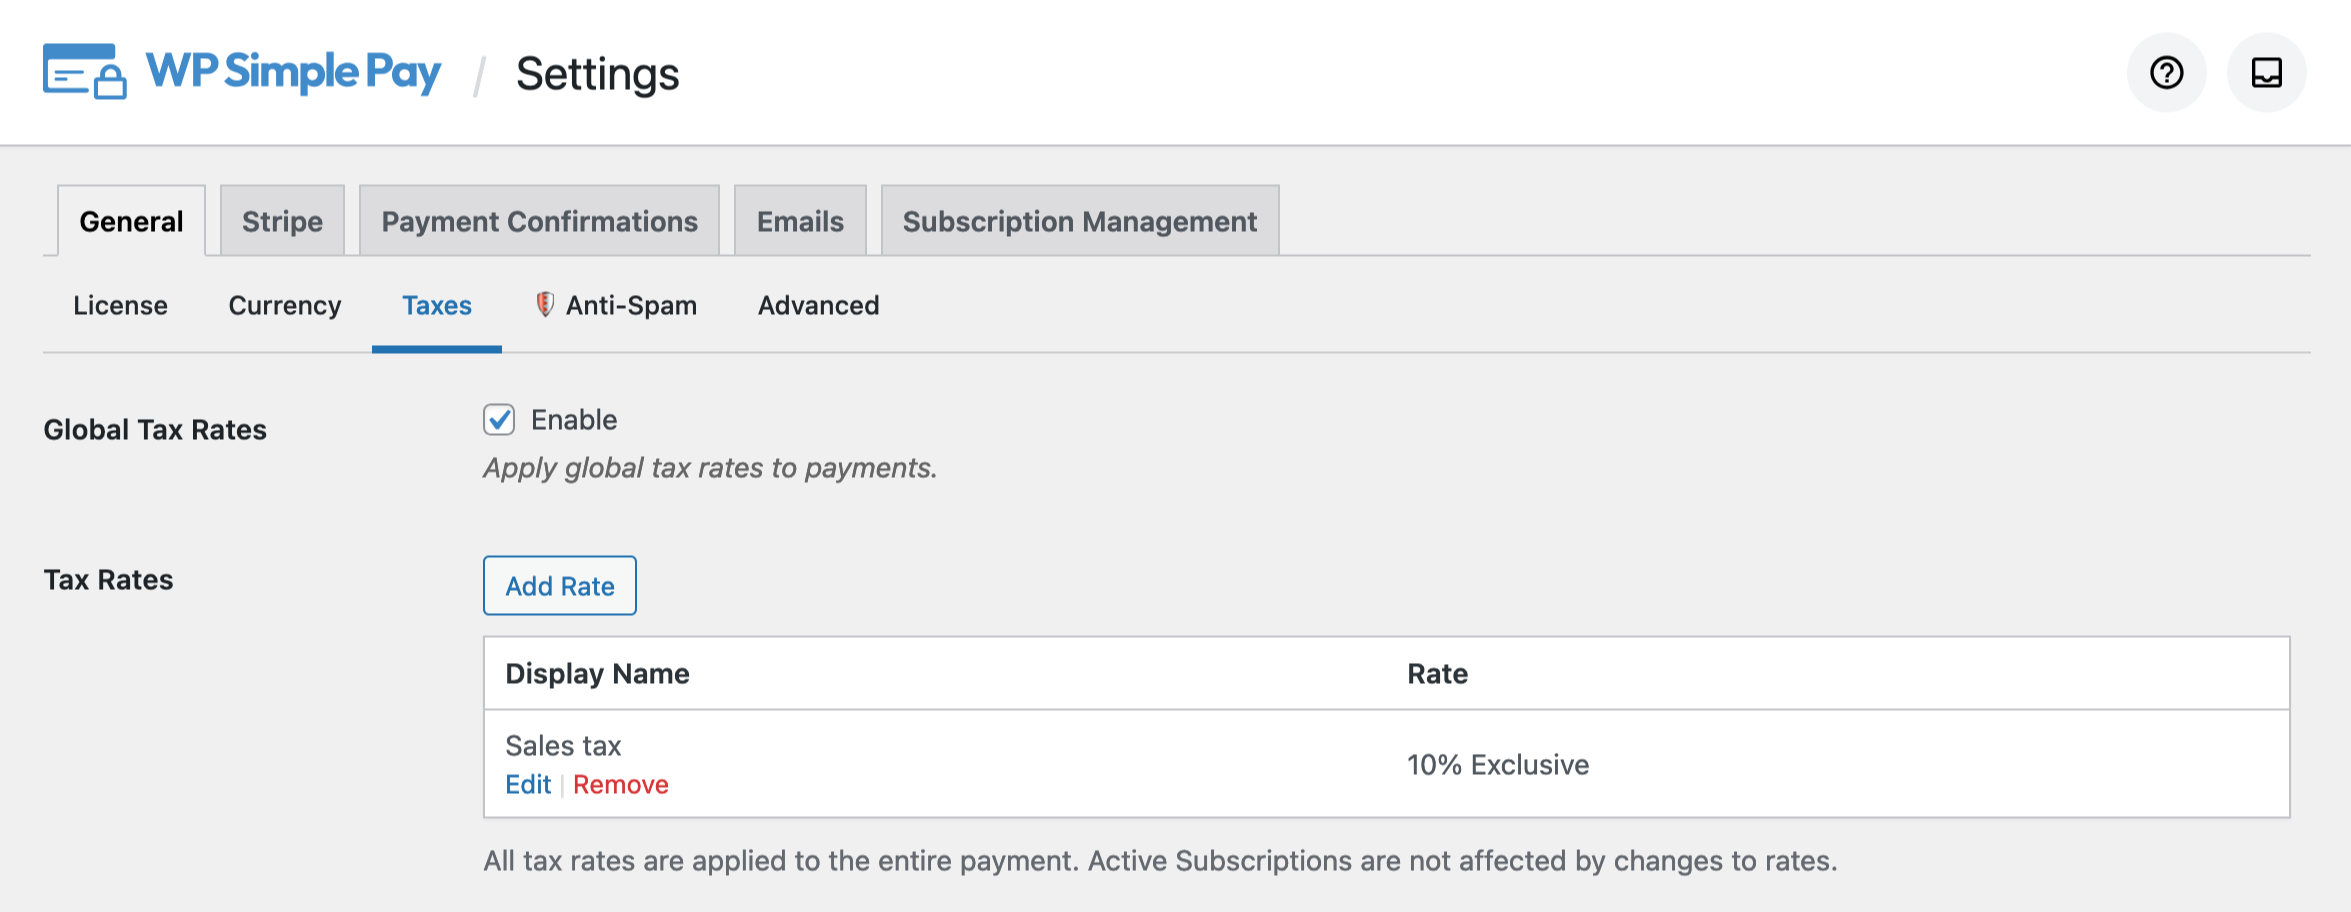2351x912 pixels.
Task: Click the Anti-Spam shield icon
Action: click(544, 305)
